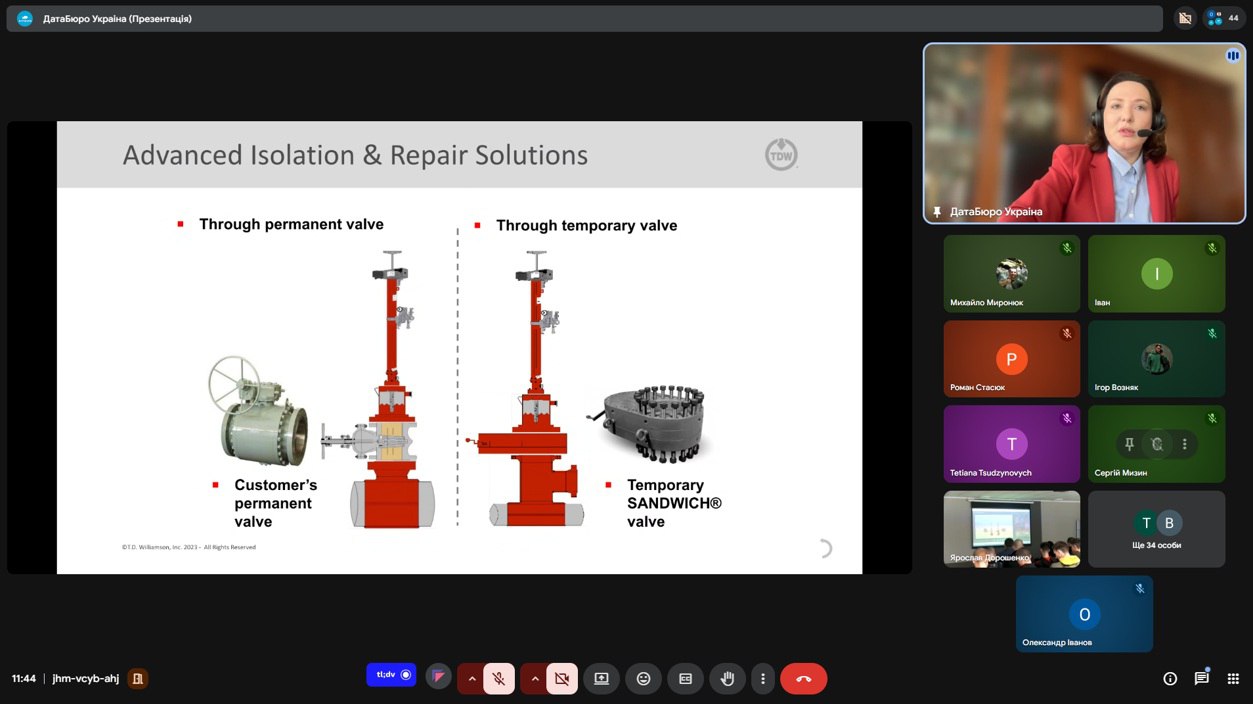Image resolution: width=1253 pixels, height=704 pixels.
Task: Pin Сергій Мизин's tile
Action: pyautogui.click(x=1129, y=444)
